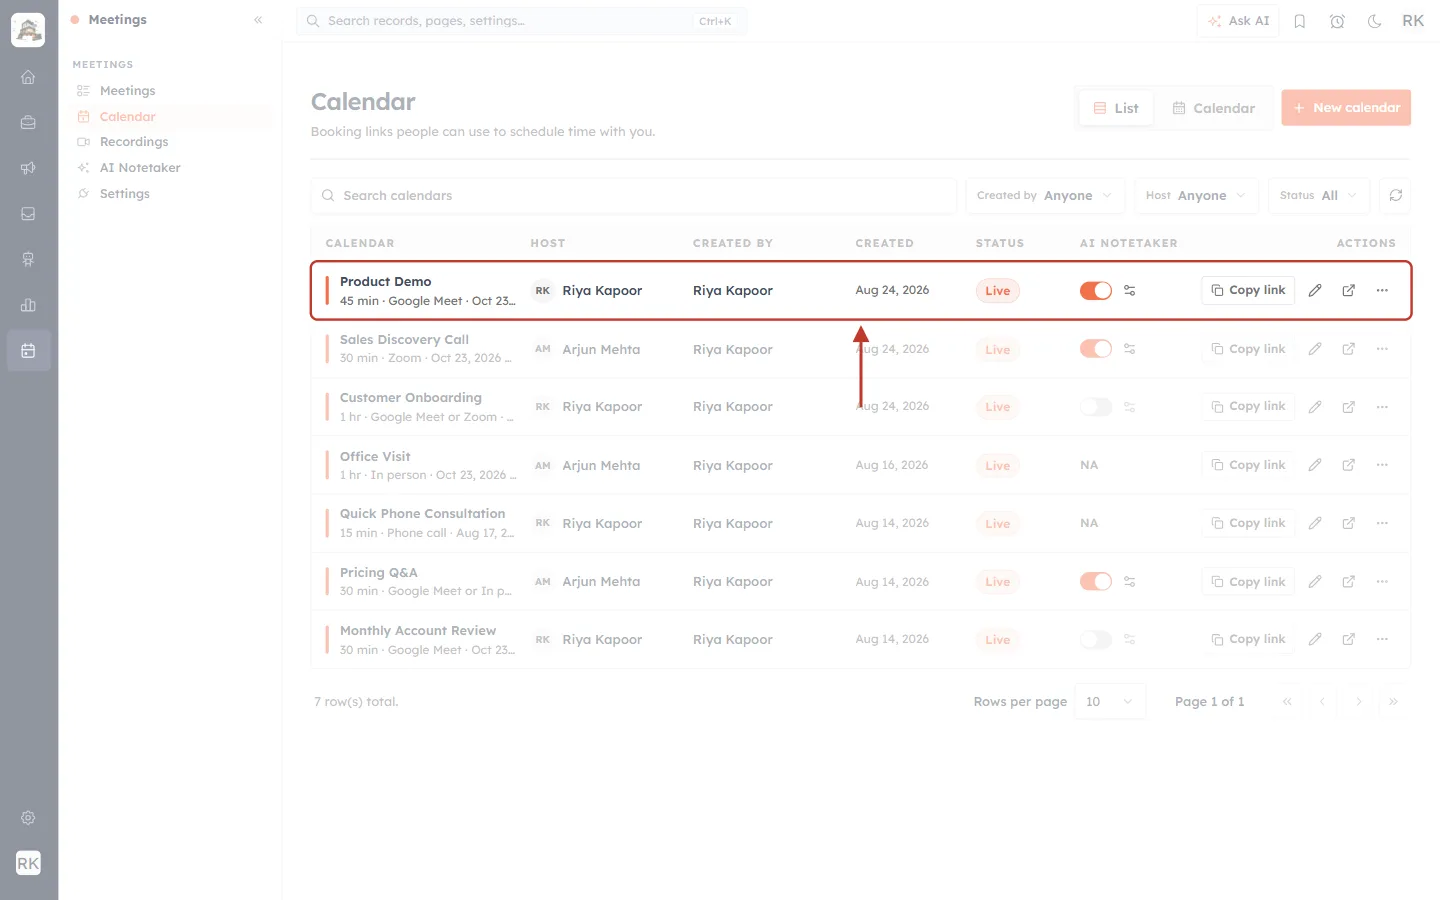The height and width of the screenshot is (900, 1440).
Task: Switch to dark mode moon icon
Action: [1375, 21]
